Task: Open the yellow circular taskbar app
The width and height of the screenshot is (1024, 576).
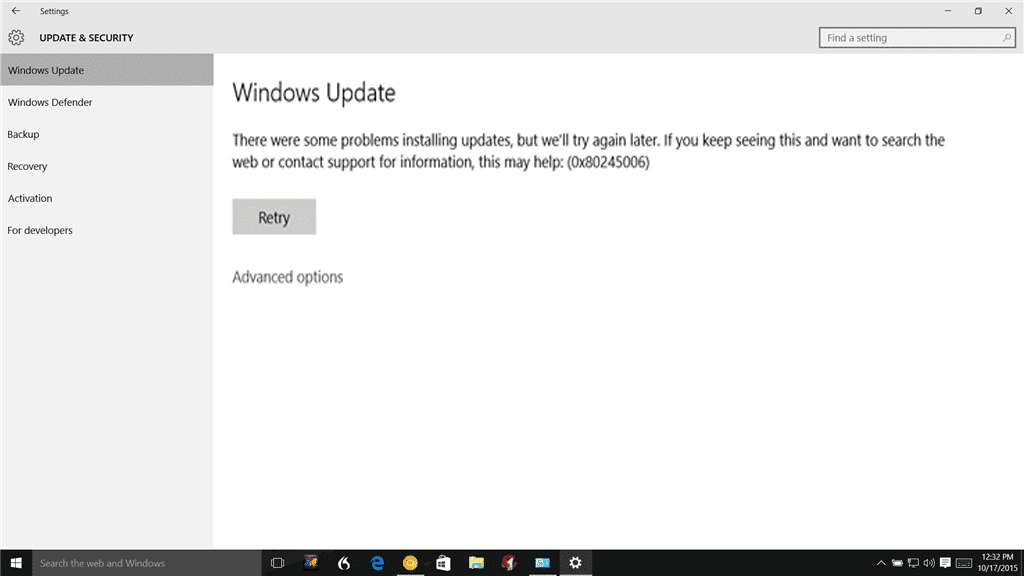Action: click(x=410, y=563)
